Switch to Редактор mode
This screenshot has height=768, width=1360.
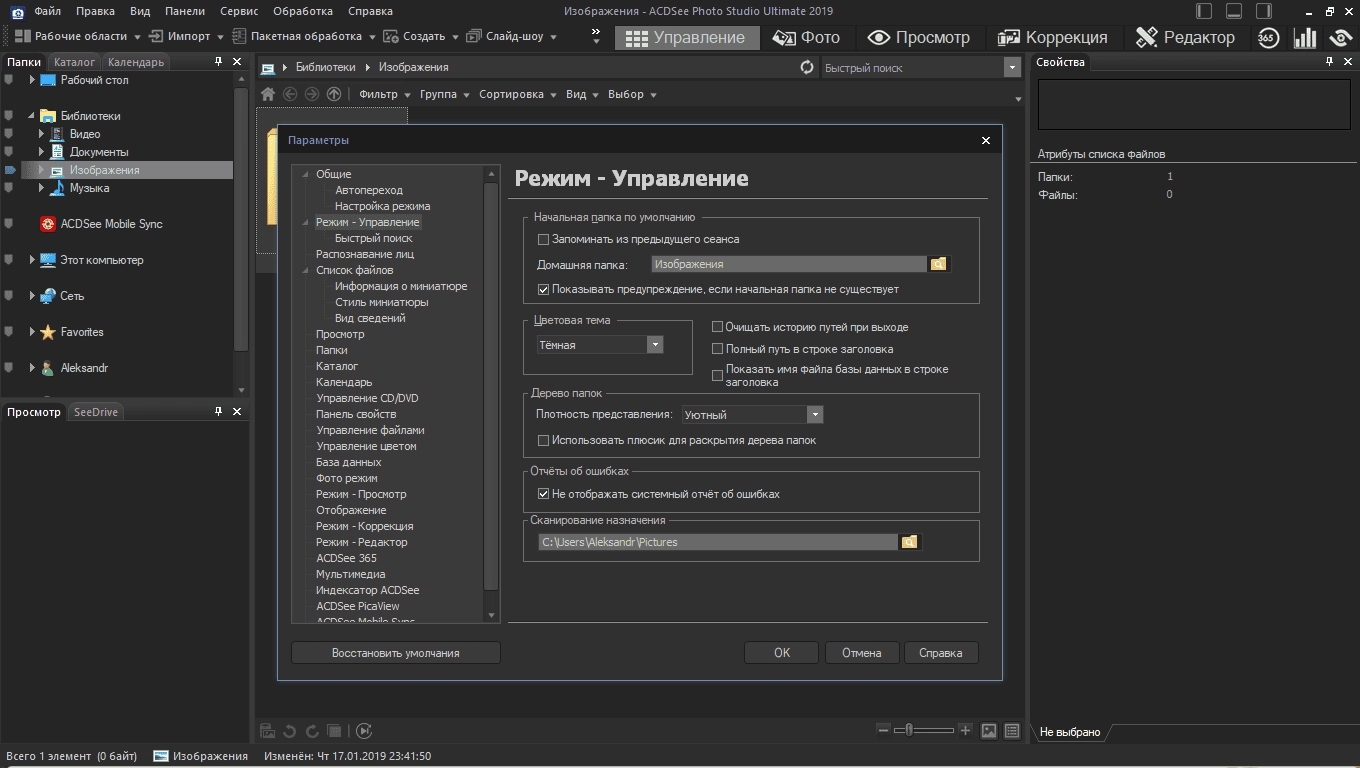click(x=1185, y=37)
